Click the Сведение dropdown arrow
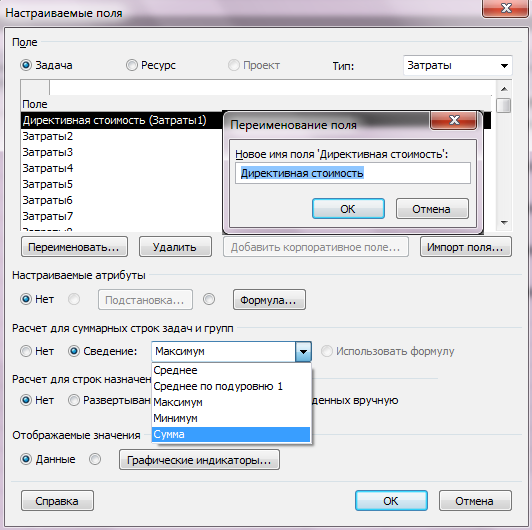This screenshot has height=530, width=532. point(303,351)
